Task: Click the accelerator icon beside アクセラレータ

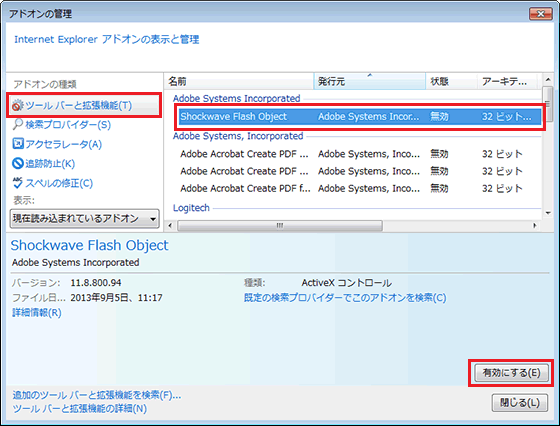Action: 18,144
